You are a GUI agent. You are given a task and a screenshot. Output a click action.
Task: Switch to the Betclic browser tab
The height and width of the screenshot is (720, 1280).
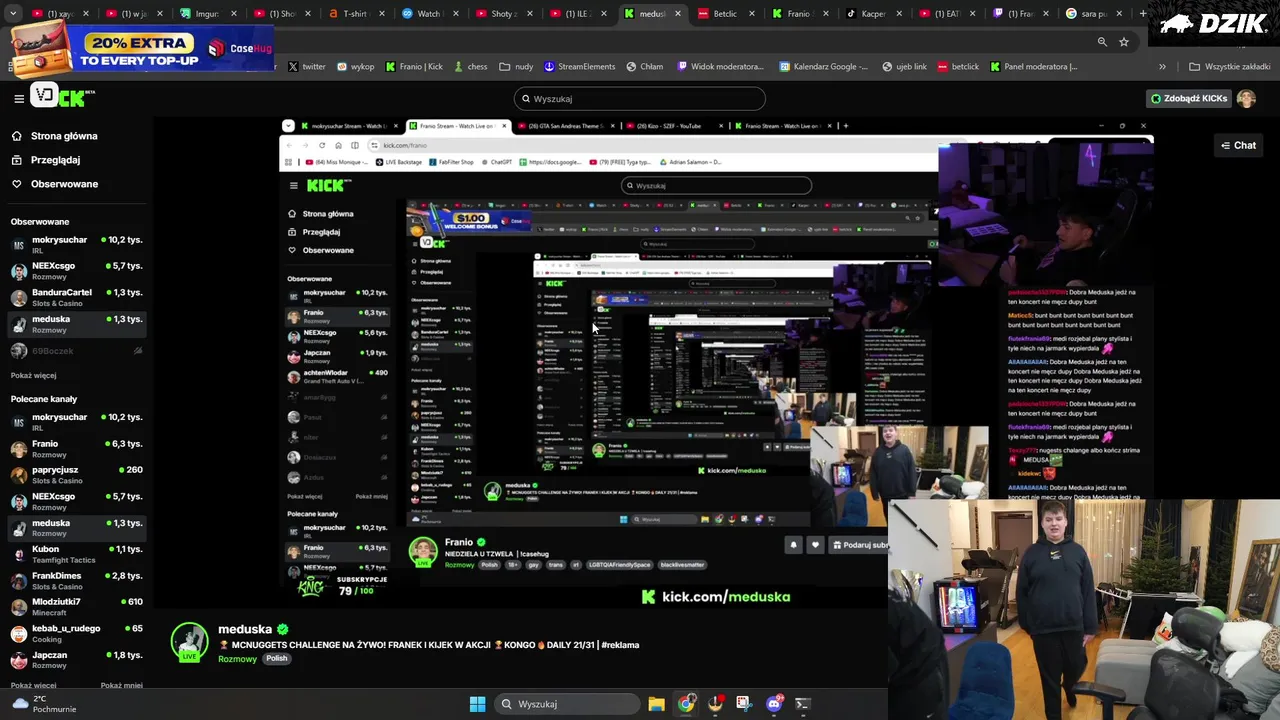click(725, 14)
